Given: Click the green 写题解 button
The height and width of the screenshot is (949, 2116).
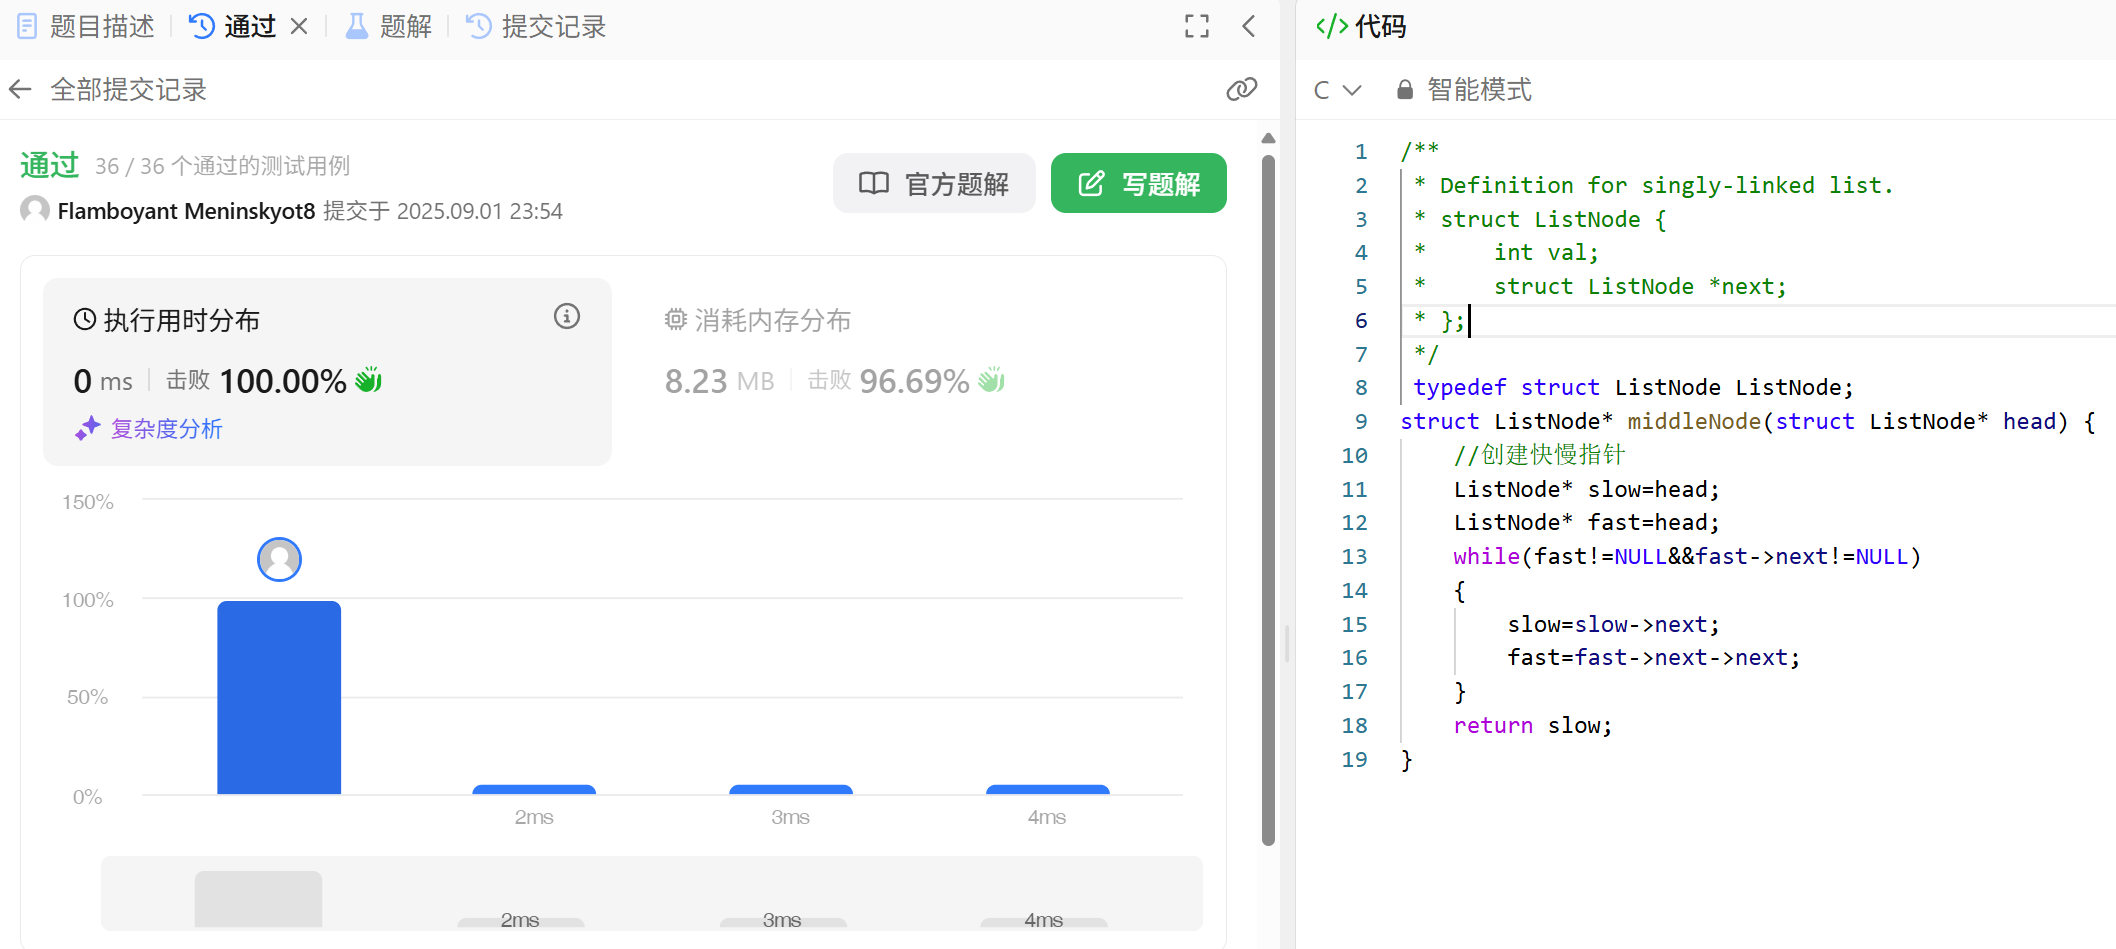Looking at the screenshot, I should click(1139, 183).
